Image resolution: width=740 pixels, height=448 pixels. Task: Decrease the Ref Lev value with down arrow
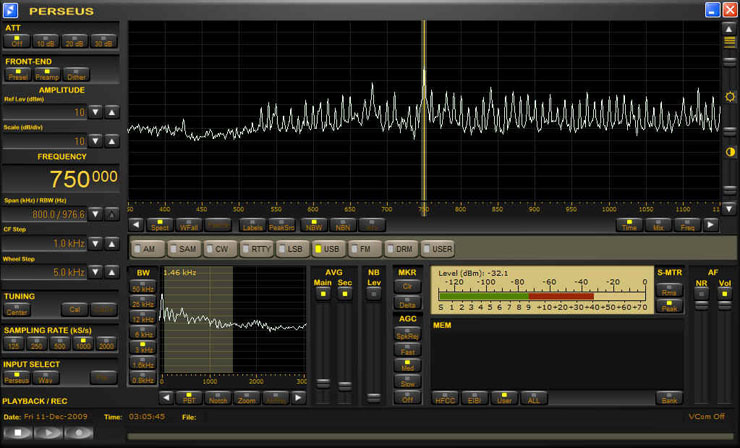95,112
